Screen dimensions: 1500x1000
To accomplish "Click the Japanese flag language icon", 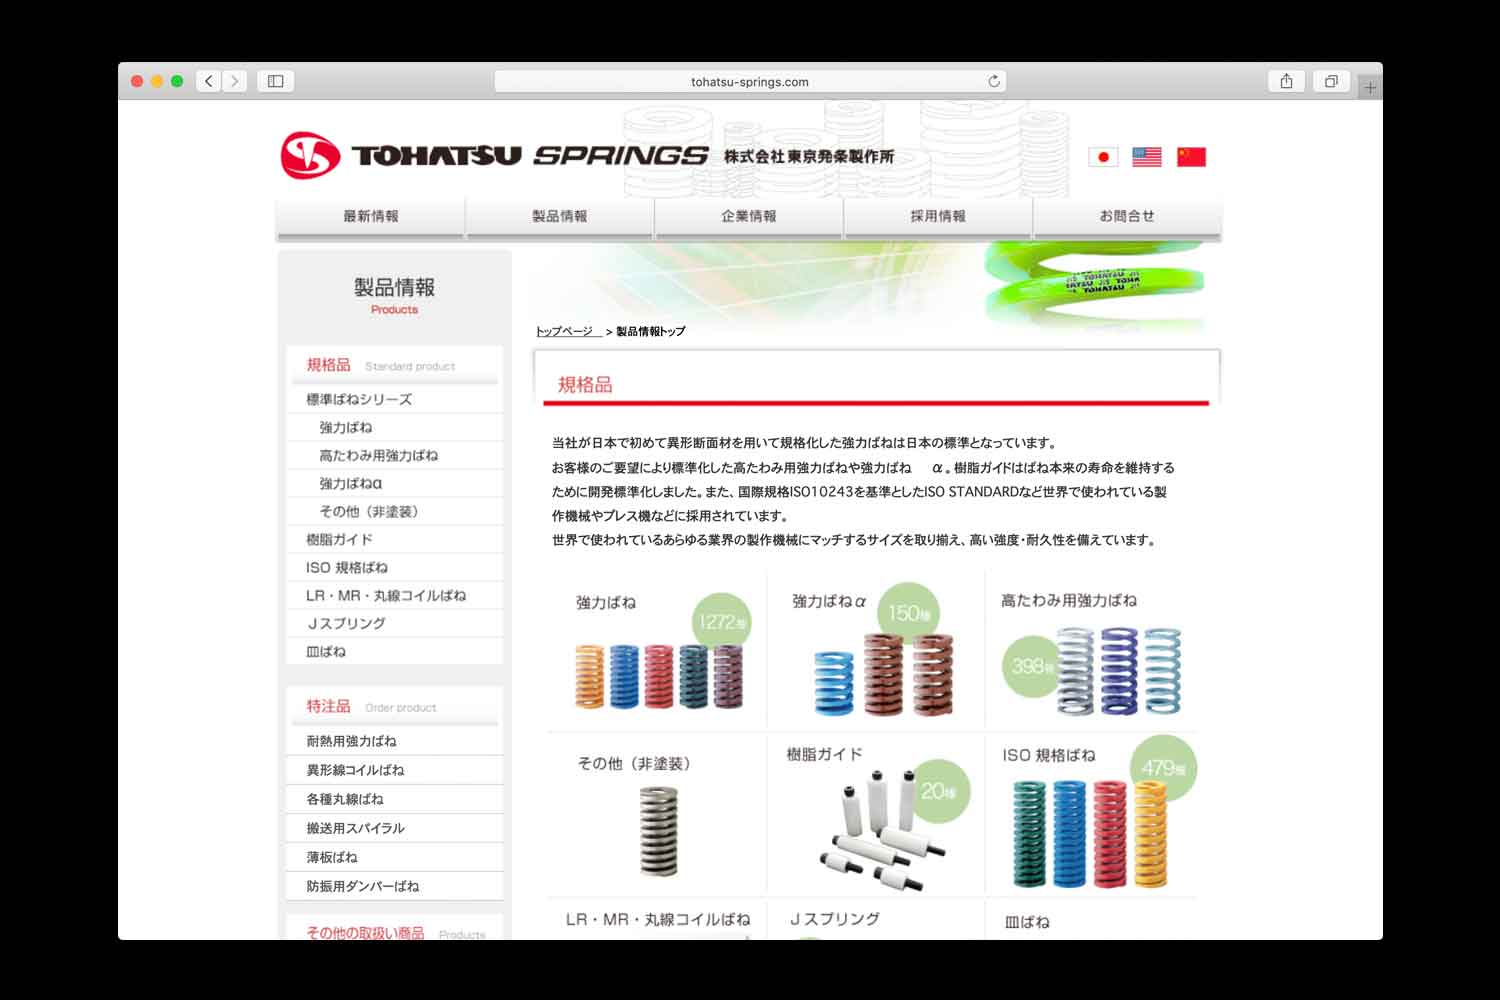I will (x=1102, y=157).
